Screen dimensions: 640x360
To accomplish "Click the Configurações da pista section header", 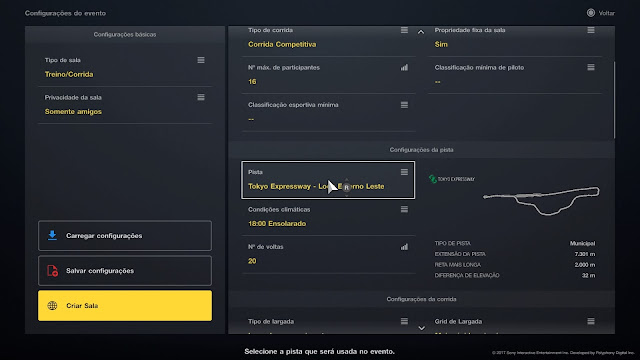I will (x=421, y=150).
